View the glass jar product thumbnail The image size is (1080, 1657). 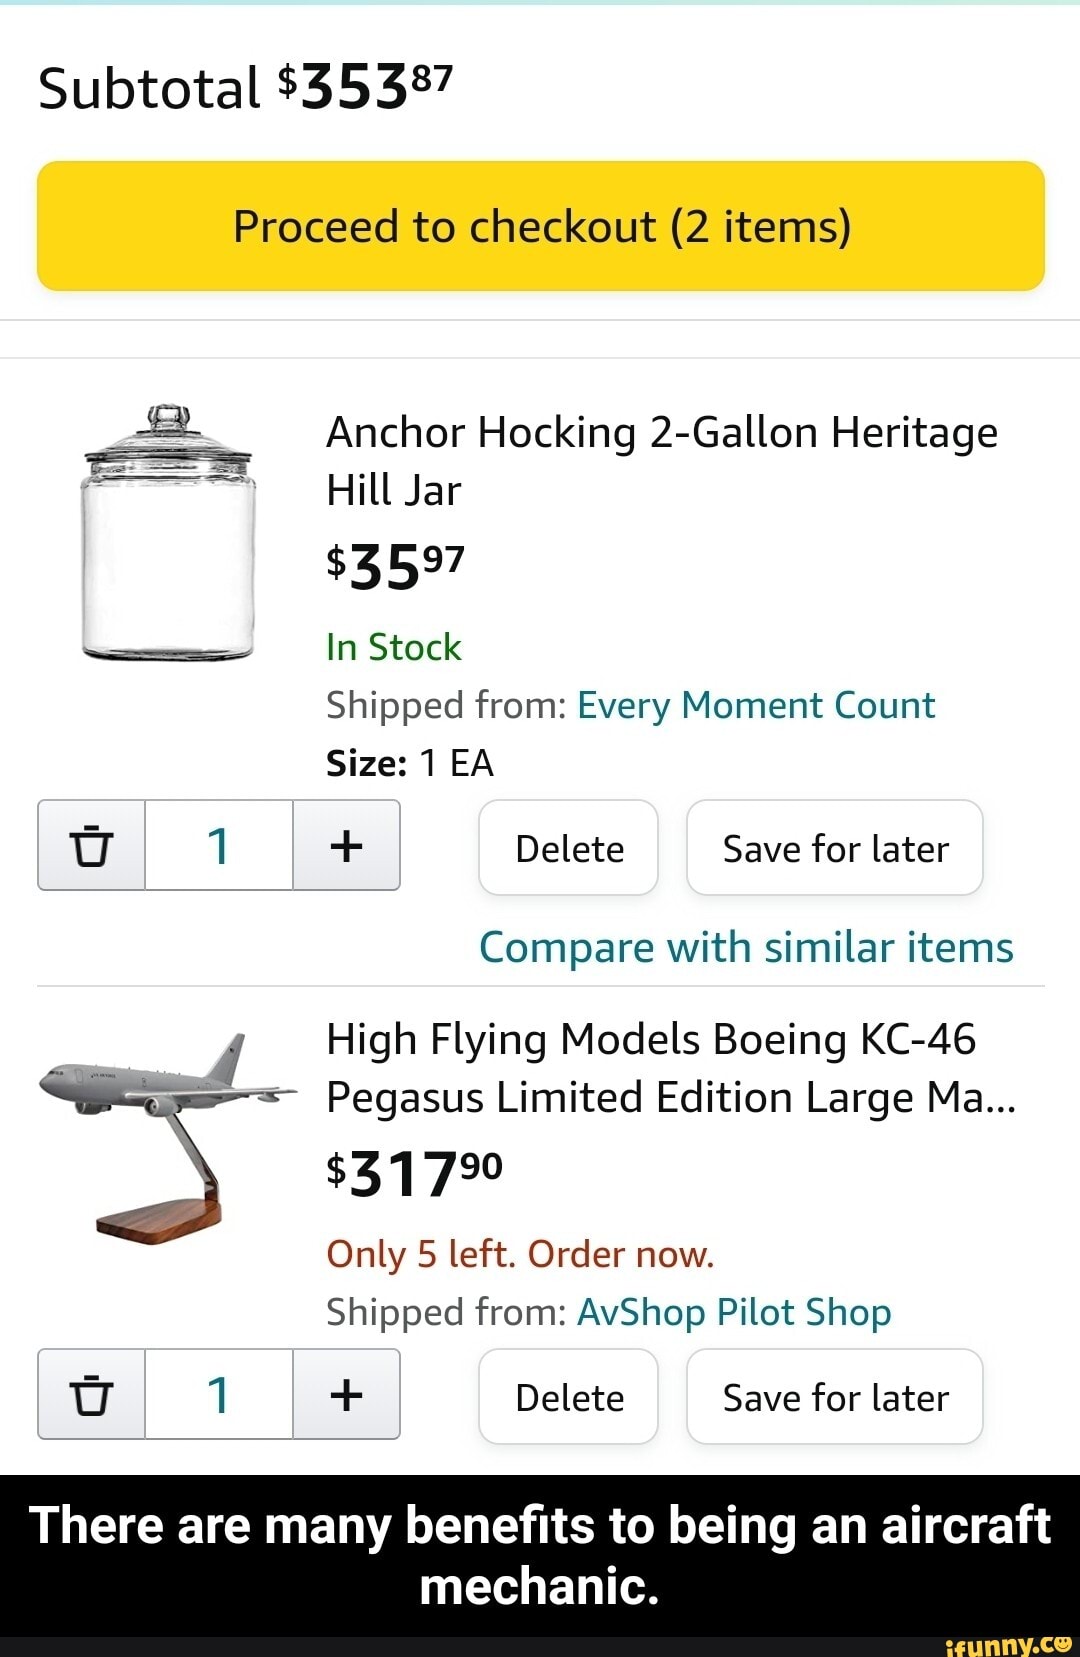(168, 533)
